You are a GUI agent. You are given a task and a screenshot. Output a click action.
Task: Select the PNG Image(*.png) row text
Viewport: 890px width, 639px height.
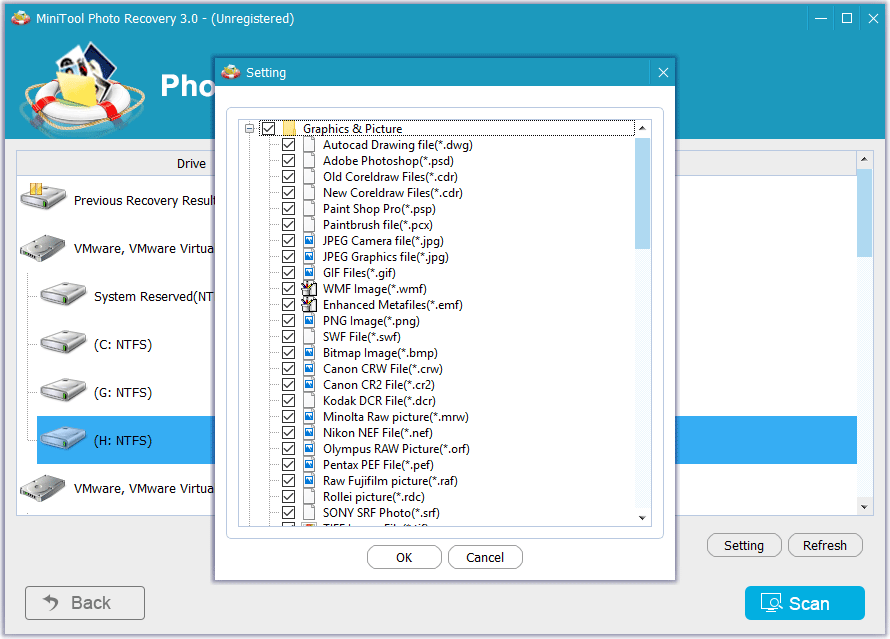[371, 321]
